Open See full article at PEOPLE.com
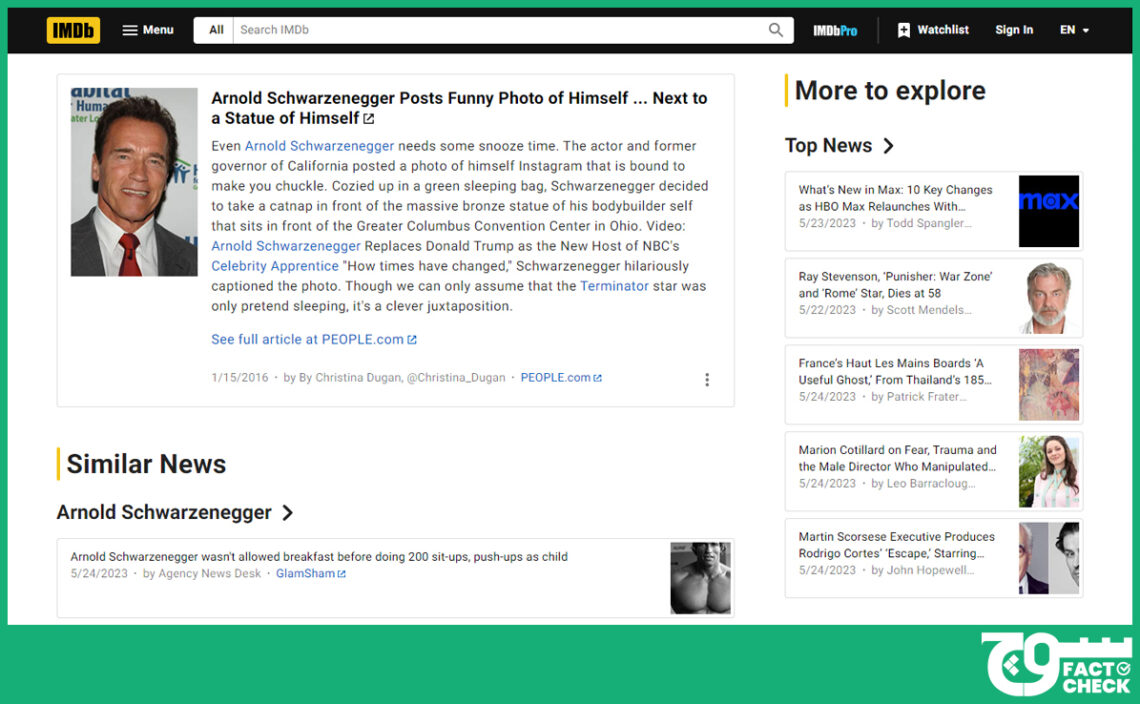The height and width of the screenshot is (704, 1140). pyautogui.click(x=313, y=340)
